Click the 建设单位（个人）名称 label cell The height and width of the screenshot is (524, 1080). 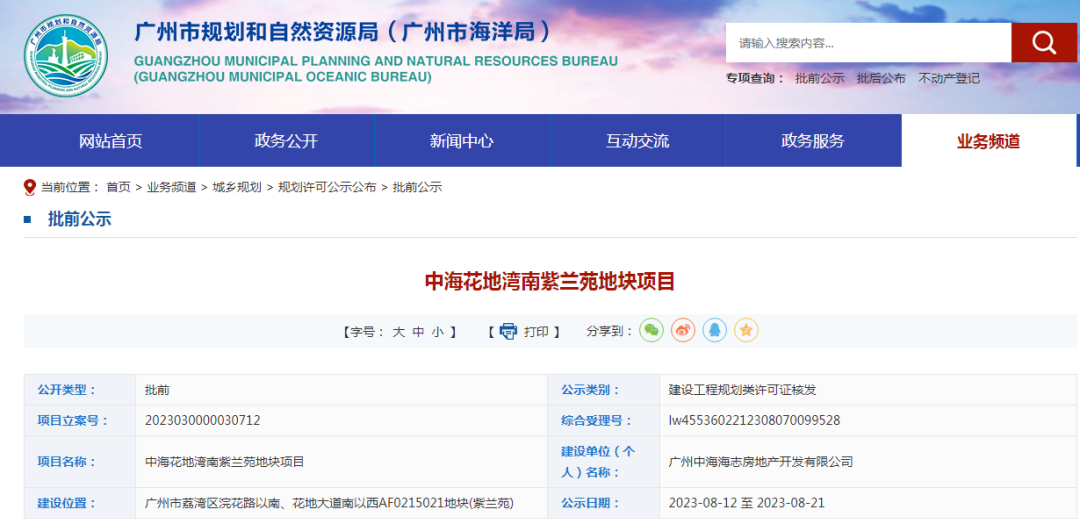[603, 462]
